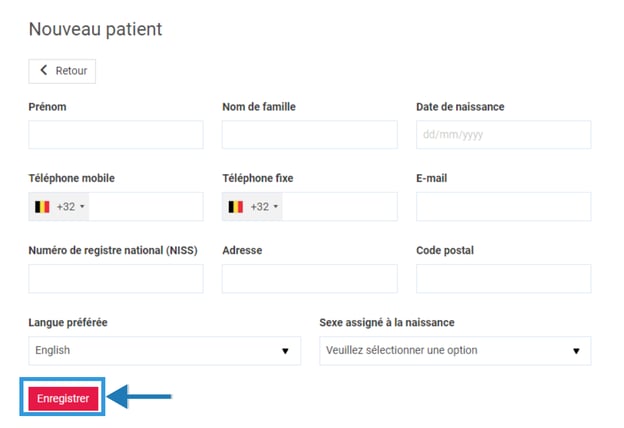The image size is (624, 428).
Task: Expand the Langue préférée dropdown
Action: (x=164, y=351)
